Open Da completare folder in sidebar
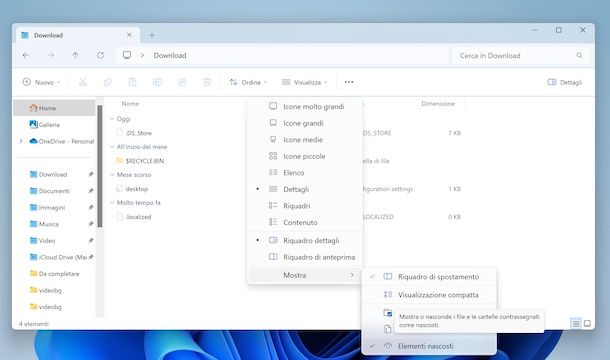Screen dimensions: 610x360 54,274
